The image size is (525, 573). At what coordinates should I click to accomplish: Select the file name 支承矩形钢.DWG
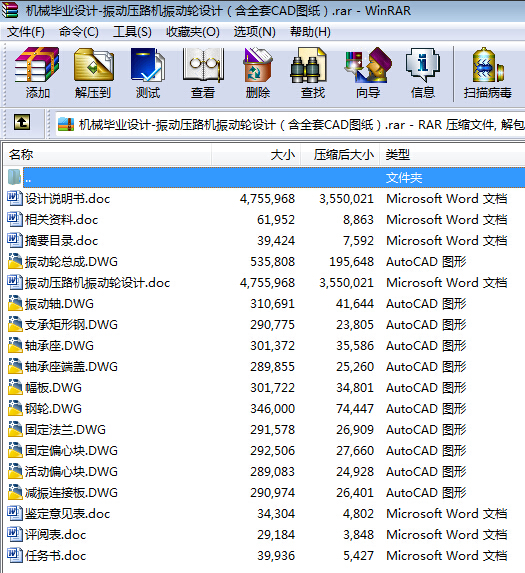pyautogui.click(x=71, y=325)
